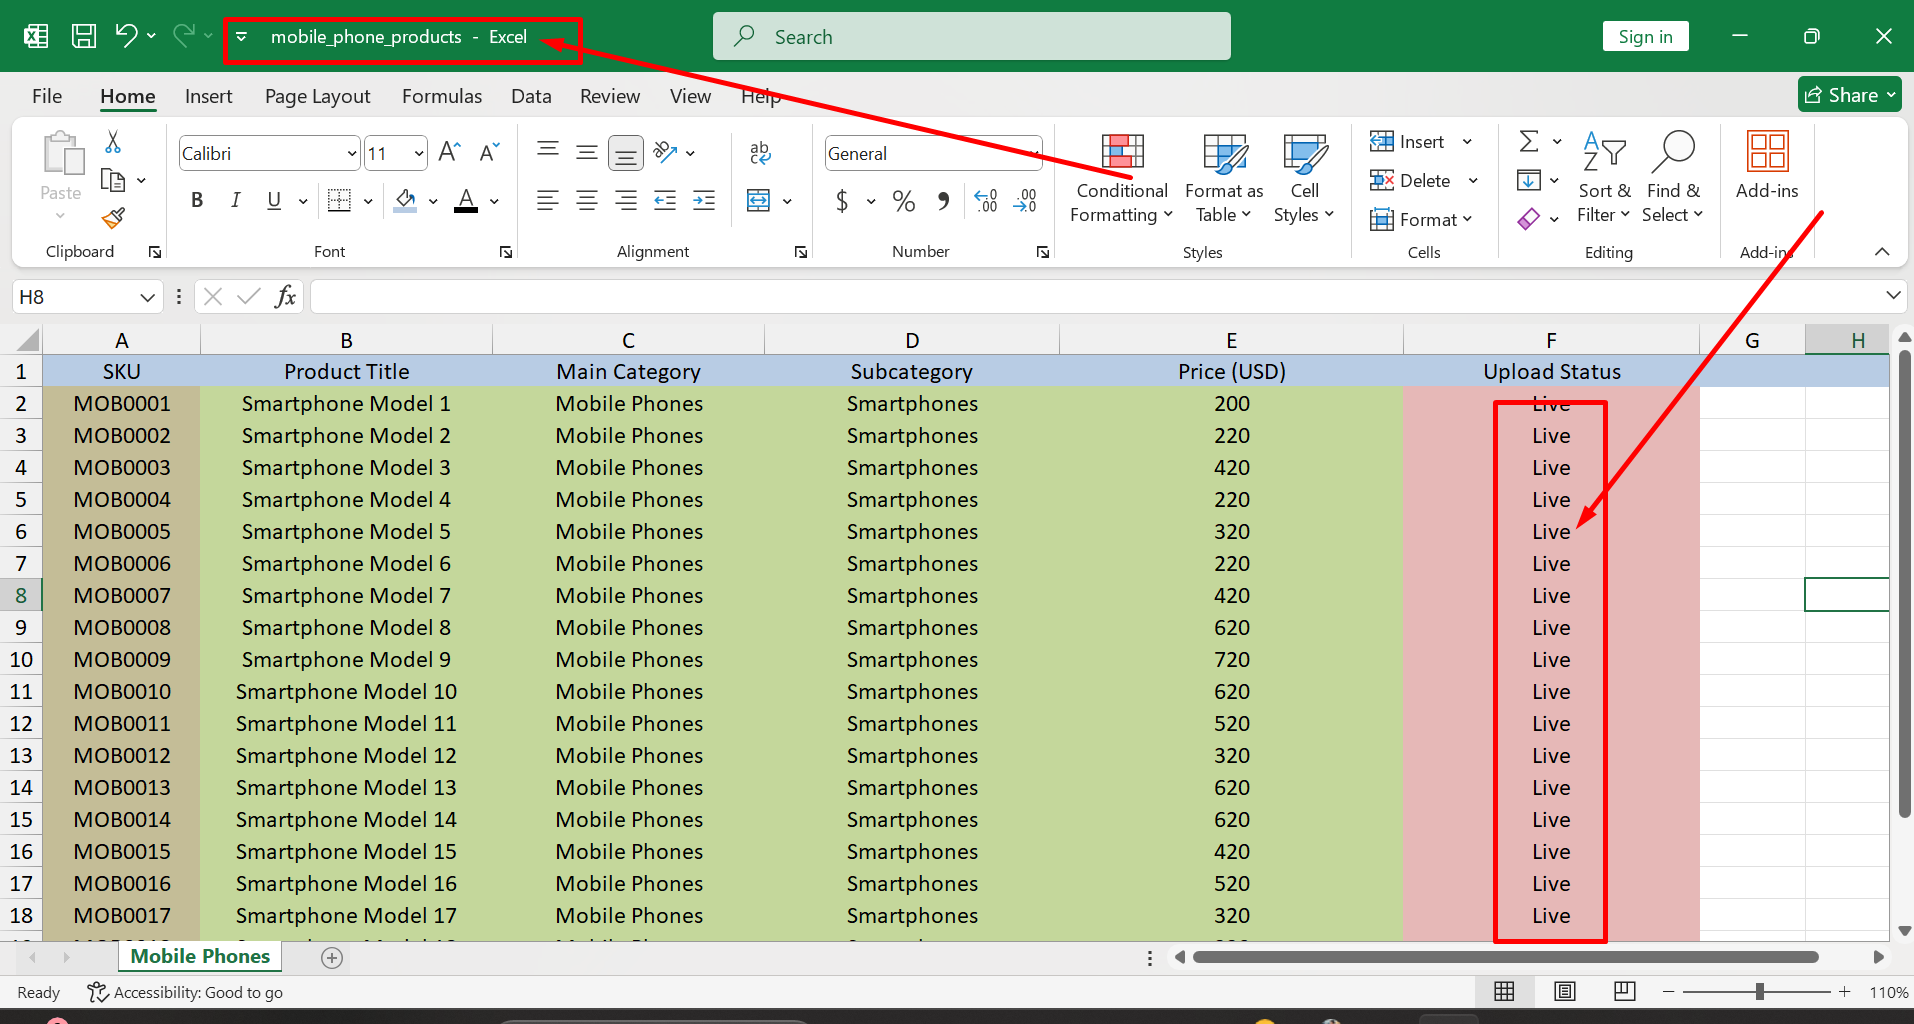Click the Sign in button
The width and height of the screenshot is (1914, 1024).
click(1645, 37)
